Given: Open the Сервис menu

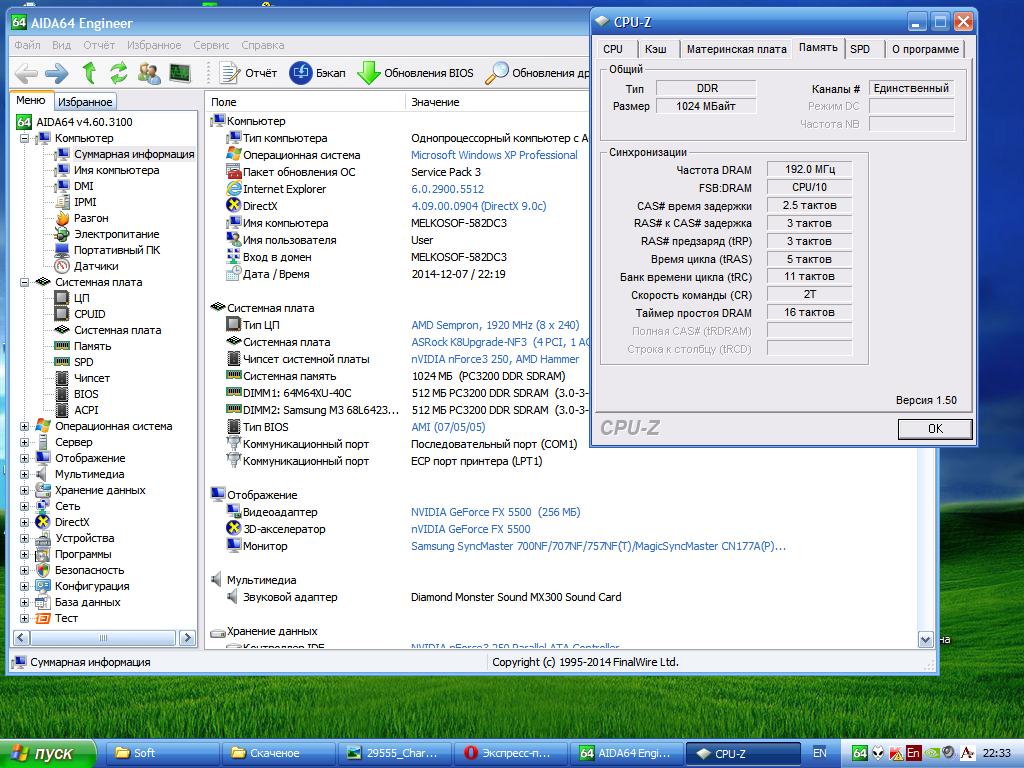Looking at the screenshot, I should pyautogui.click(x=211, y=45).
